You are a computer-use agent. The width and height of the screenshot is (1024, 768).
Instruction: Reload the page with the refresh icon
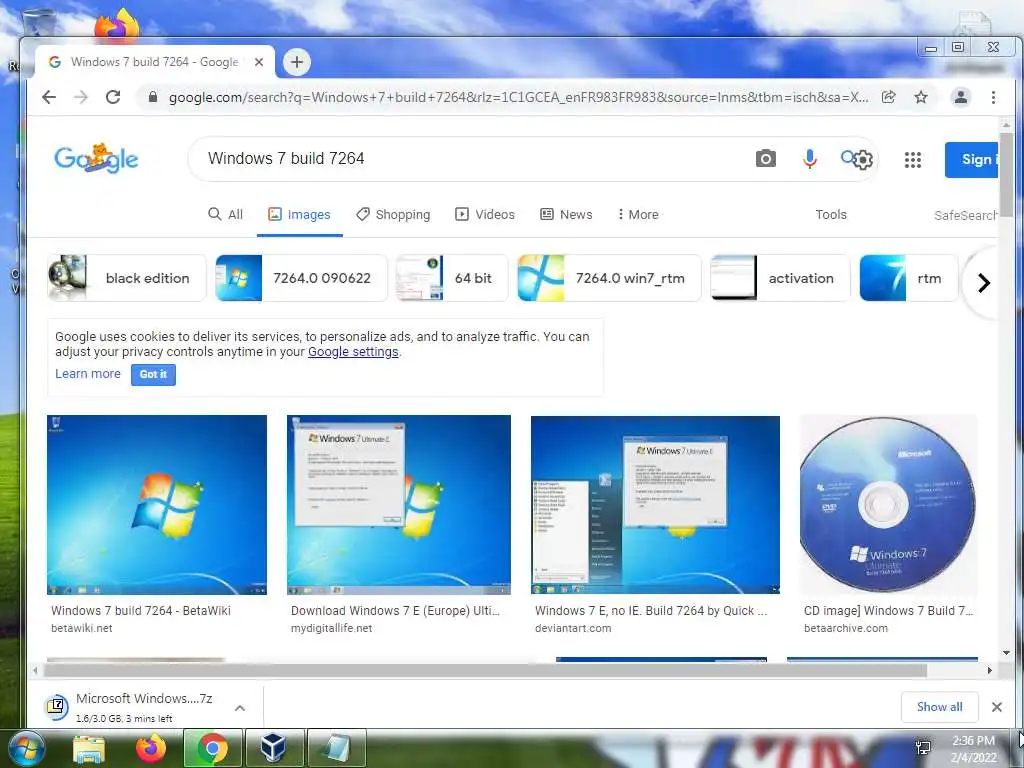(x=113, y=97)
